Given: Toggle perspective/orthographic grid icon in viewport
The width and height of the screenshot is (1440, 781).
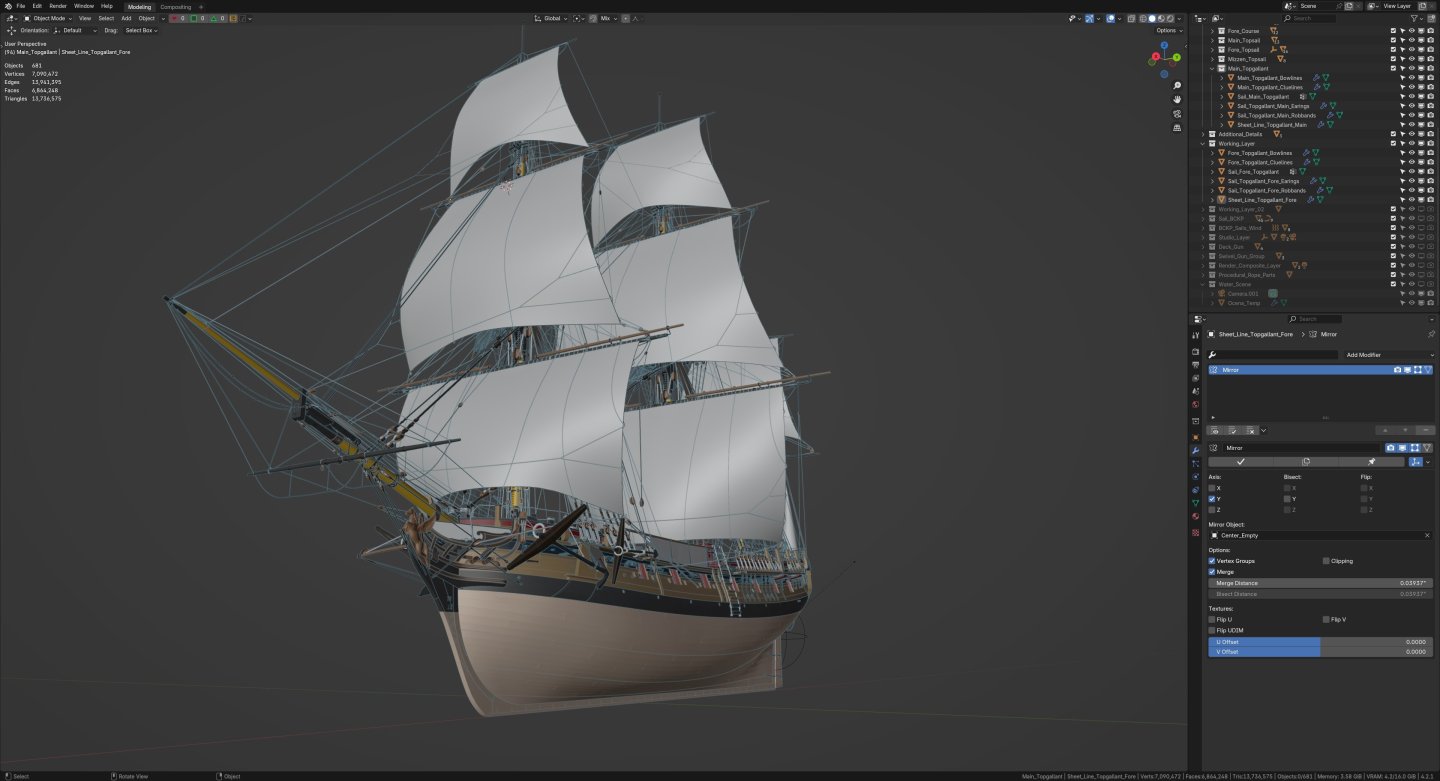Looking at the screenshot, I should (1177, 128).
